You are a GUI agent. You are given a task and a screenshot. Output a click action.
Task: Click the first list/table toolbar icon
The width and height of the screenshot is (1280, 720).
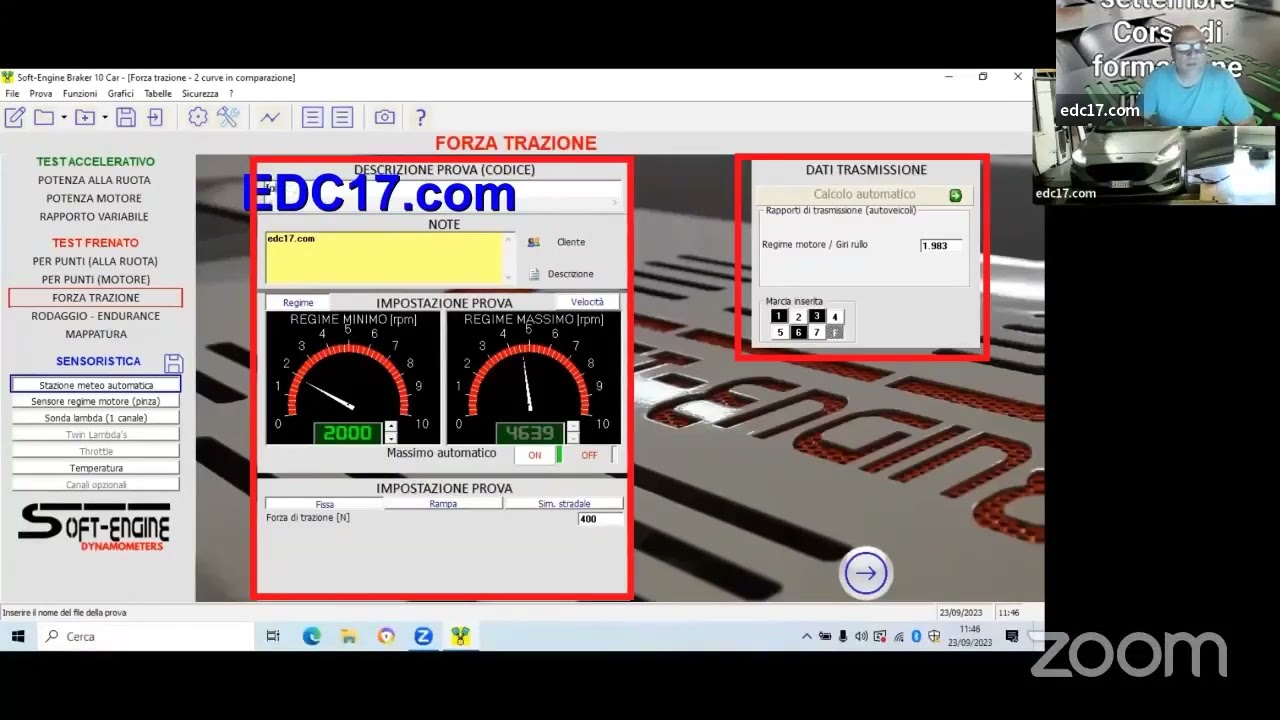pos(313,117)
